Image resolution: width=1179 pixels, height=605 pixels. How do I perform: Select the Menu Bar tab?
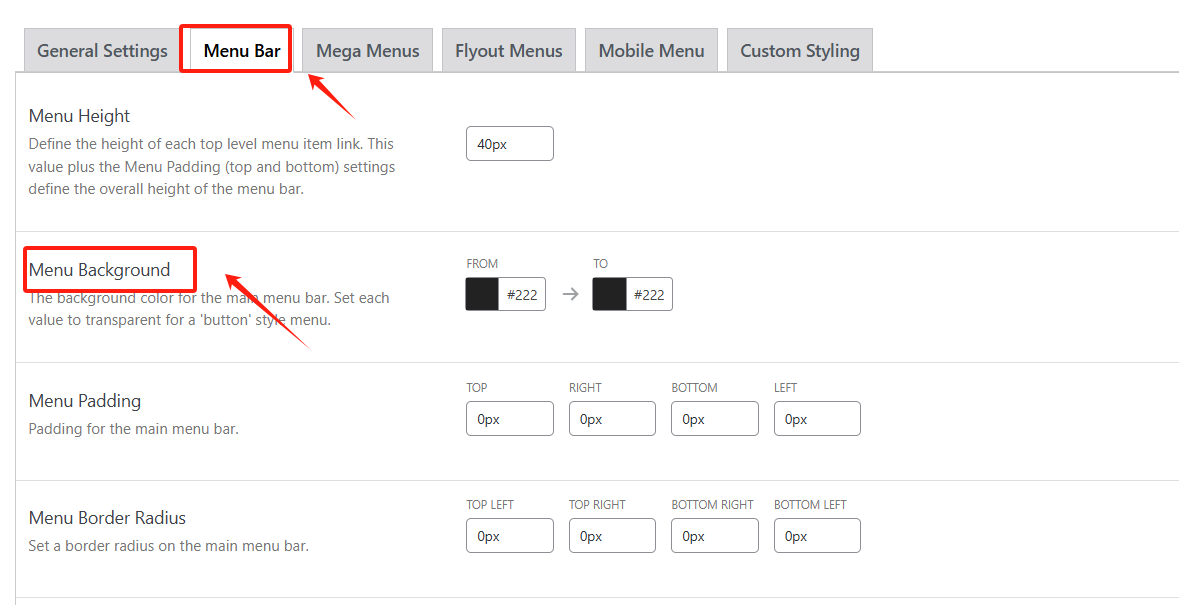point(235,48)
